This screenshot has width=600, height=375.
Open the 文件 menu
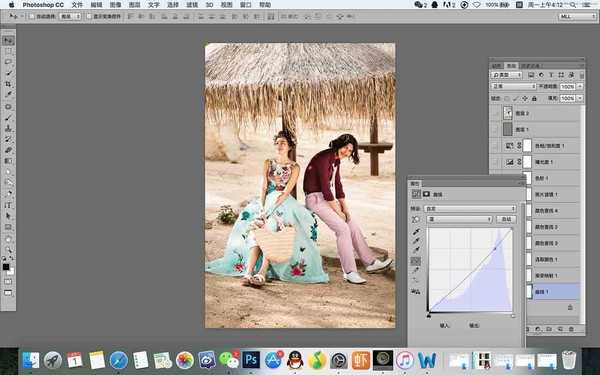tap(77, 5)
